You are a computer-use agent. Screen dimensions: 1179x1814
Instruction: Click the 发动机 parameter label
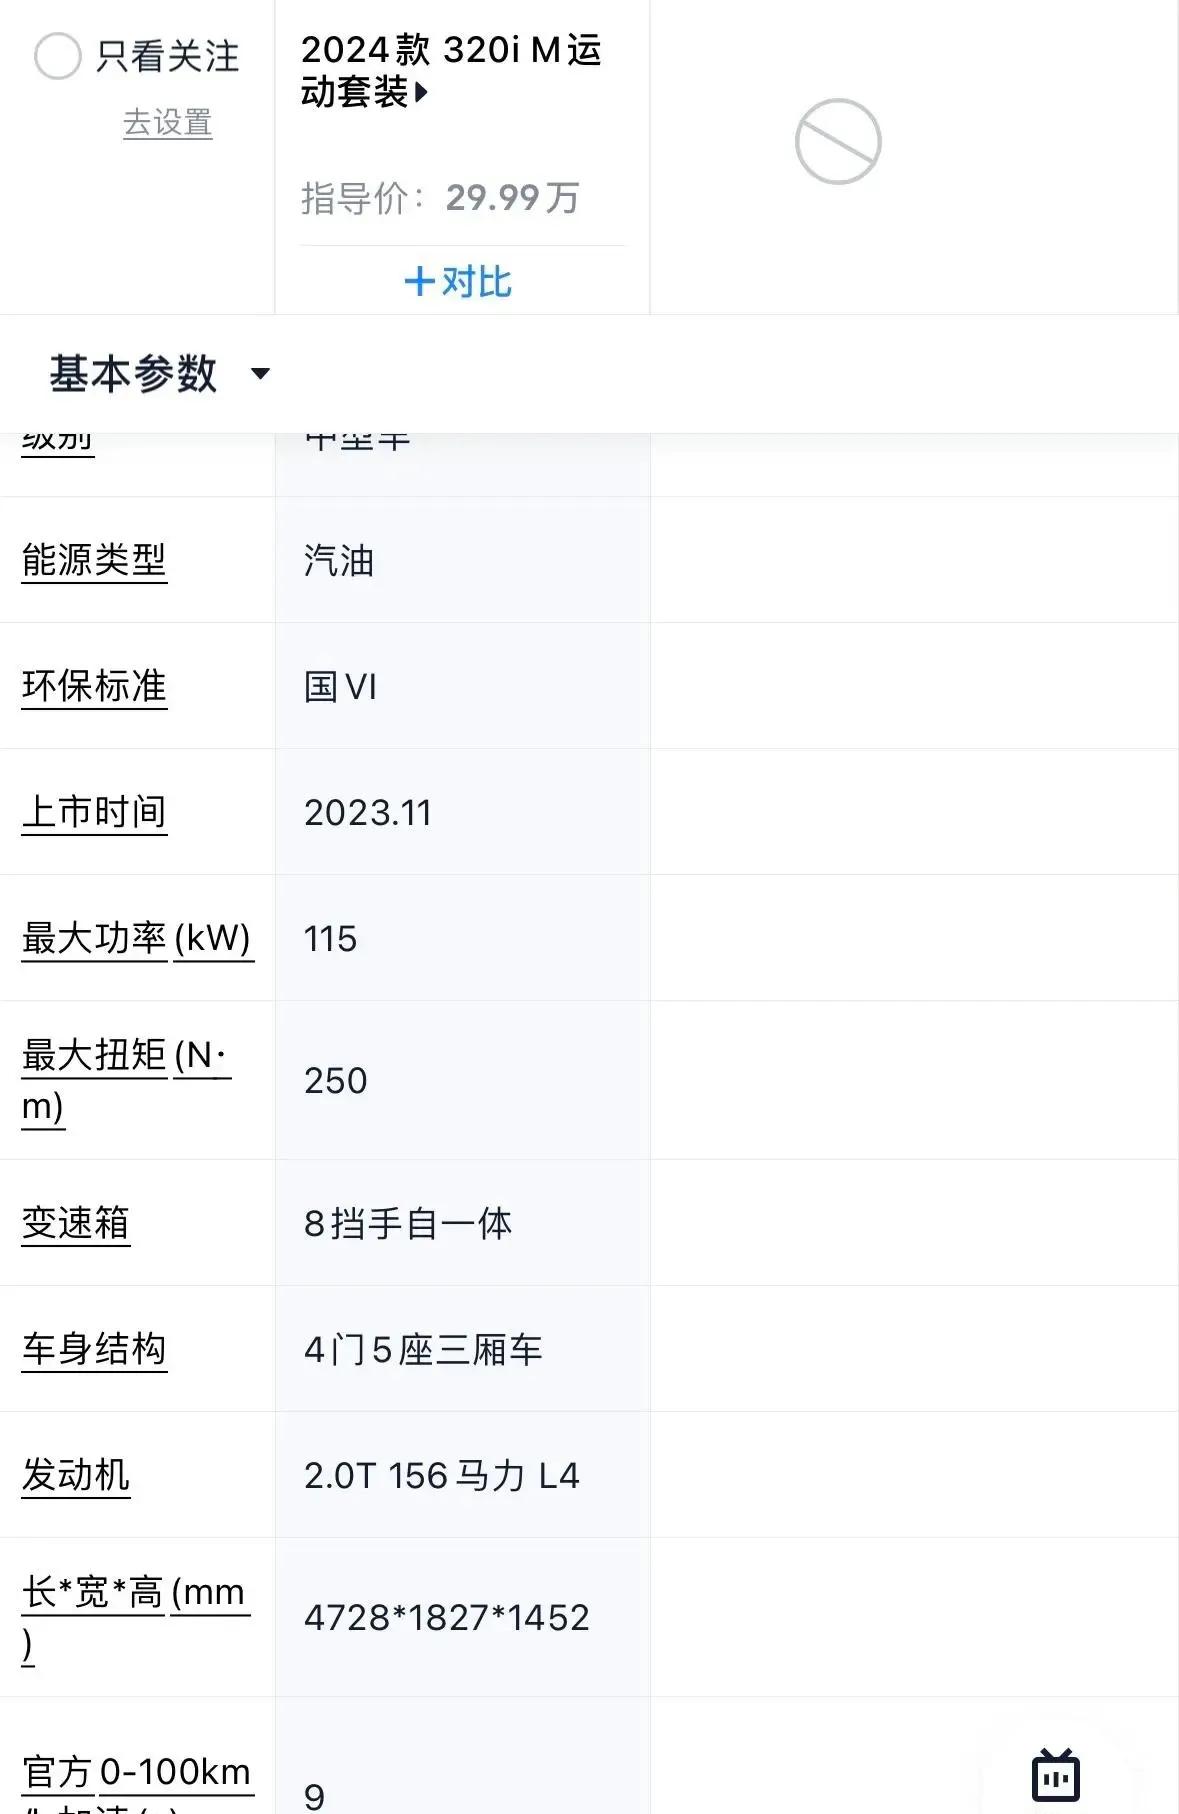(x=76, y=1475)
